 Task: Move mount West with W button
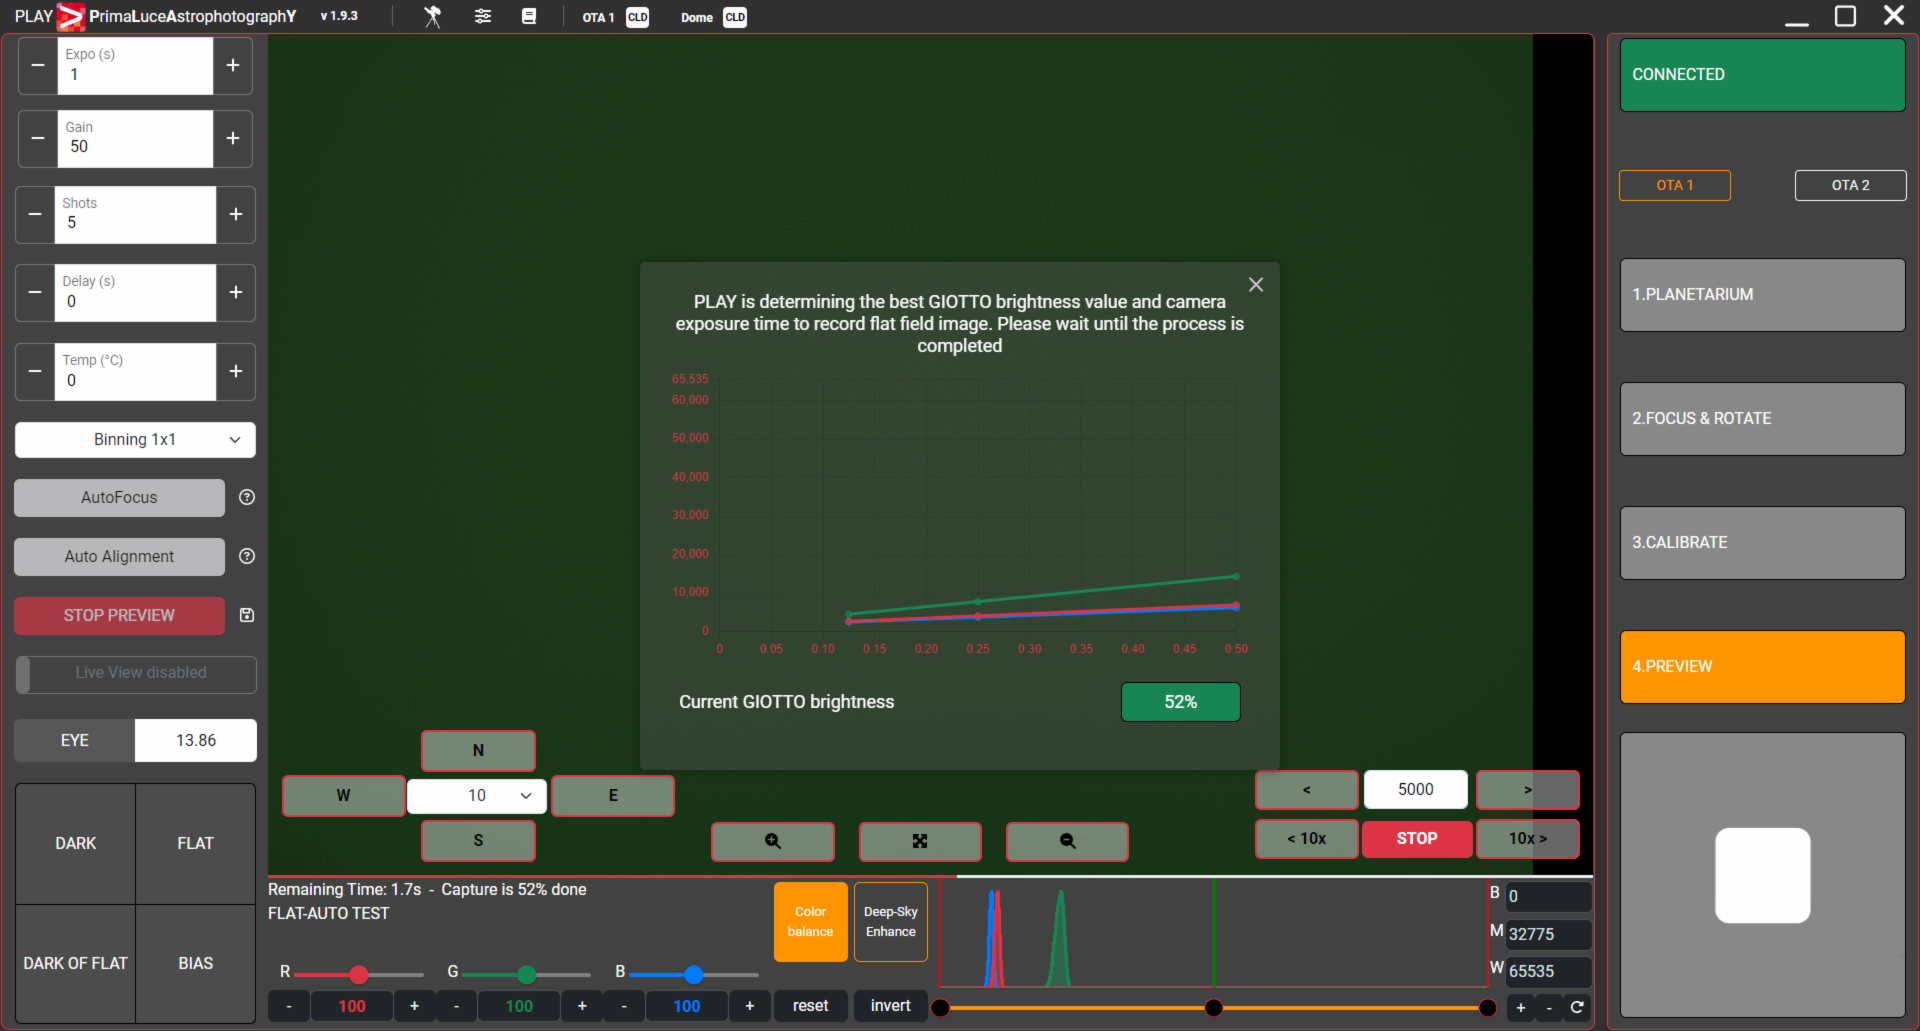pos(343,796)
